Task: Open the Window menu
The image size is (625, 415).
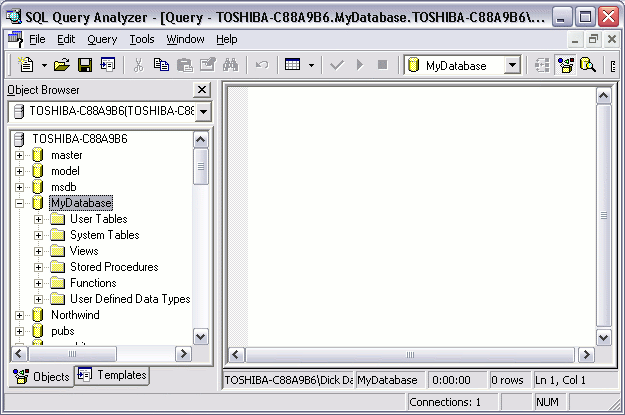Action: point(185,39)
